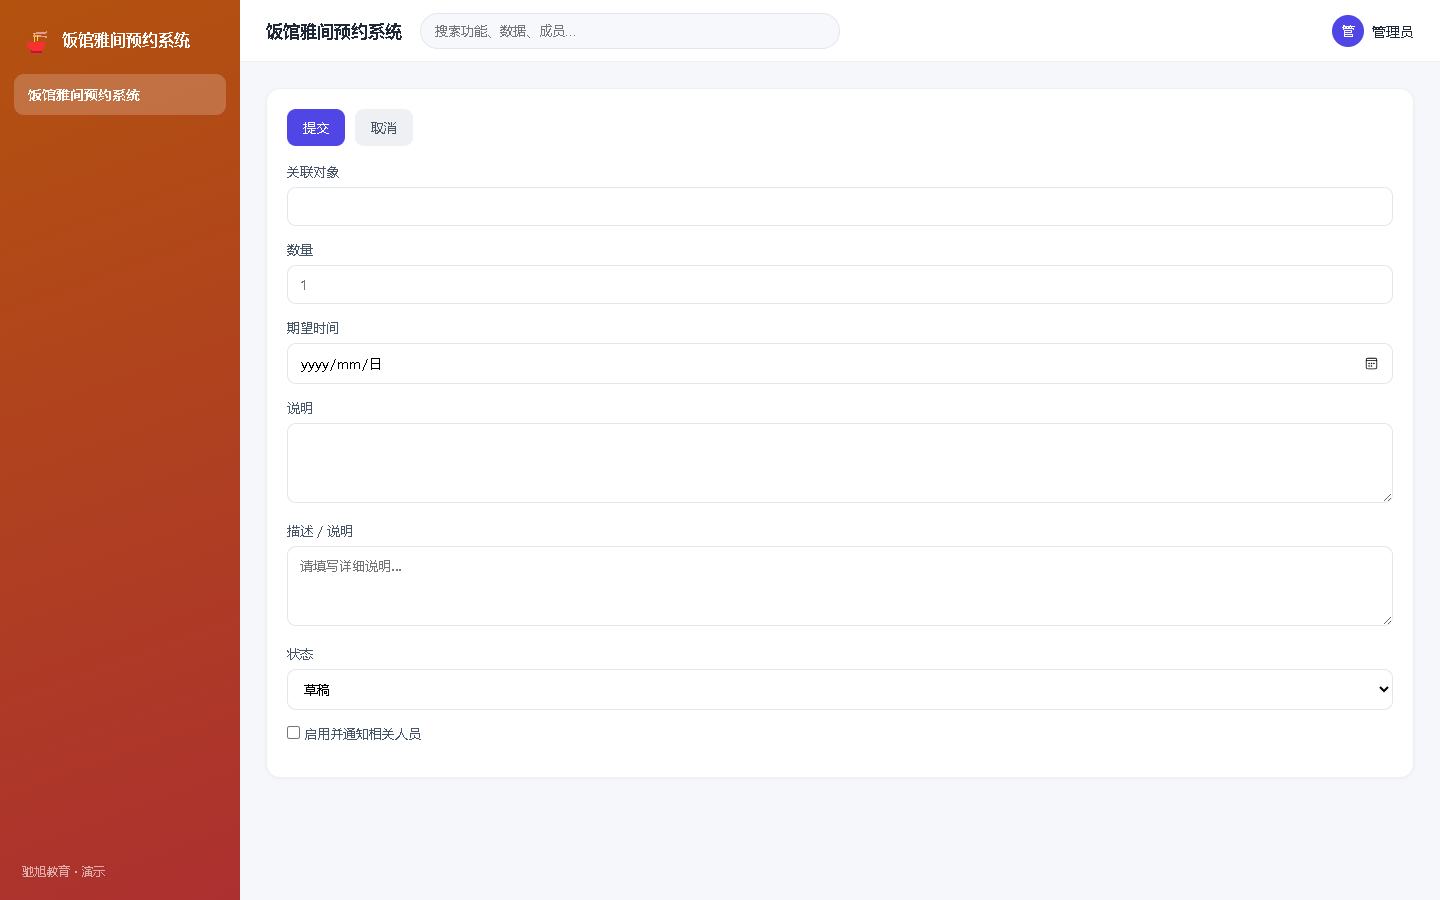
Task: Click into the 关联对象 input field
Action: point(840,207)
